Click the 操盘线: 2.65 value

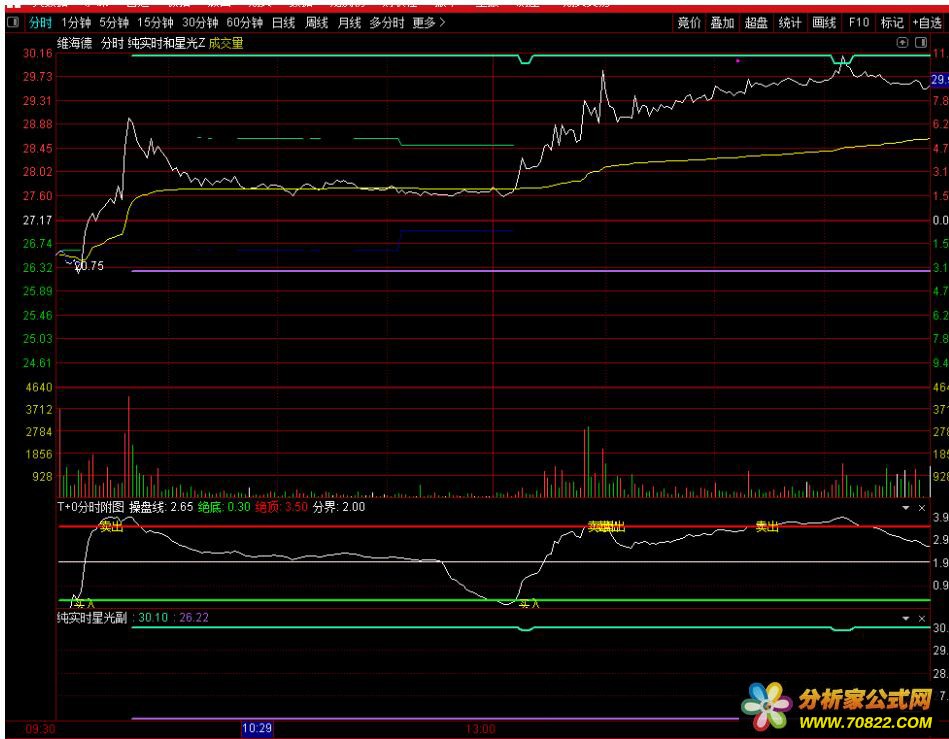[x=161, y=507]
